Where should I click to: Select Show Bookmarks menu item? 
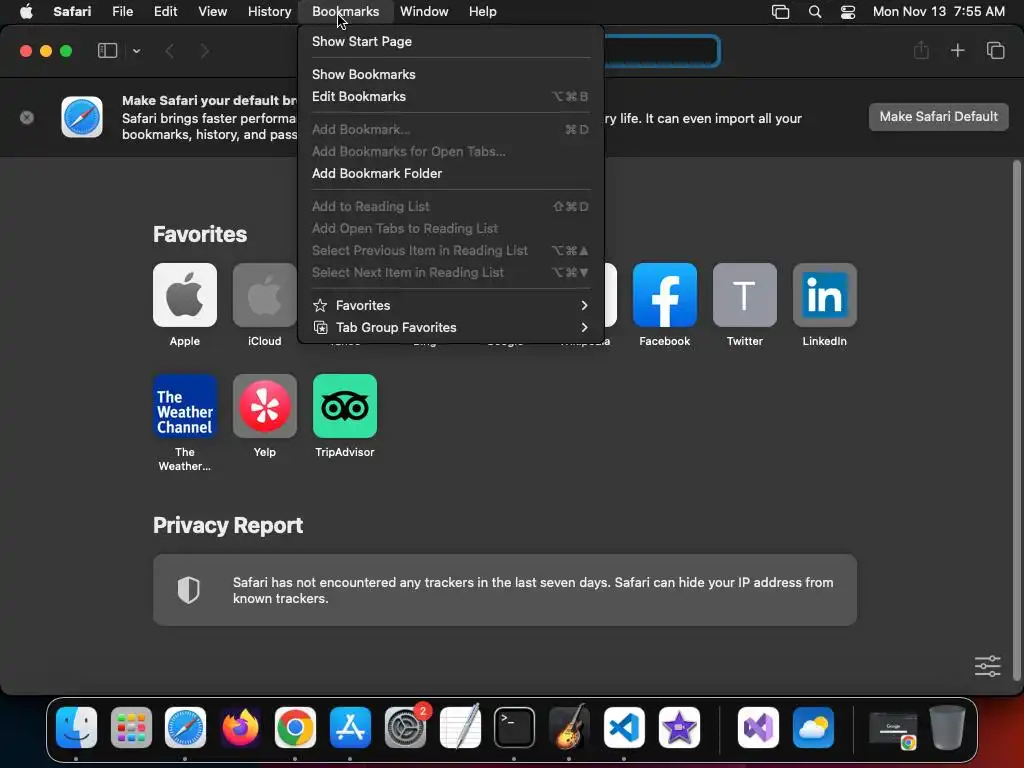(451, 74)
